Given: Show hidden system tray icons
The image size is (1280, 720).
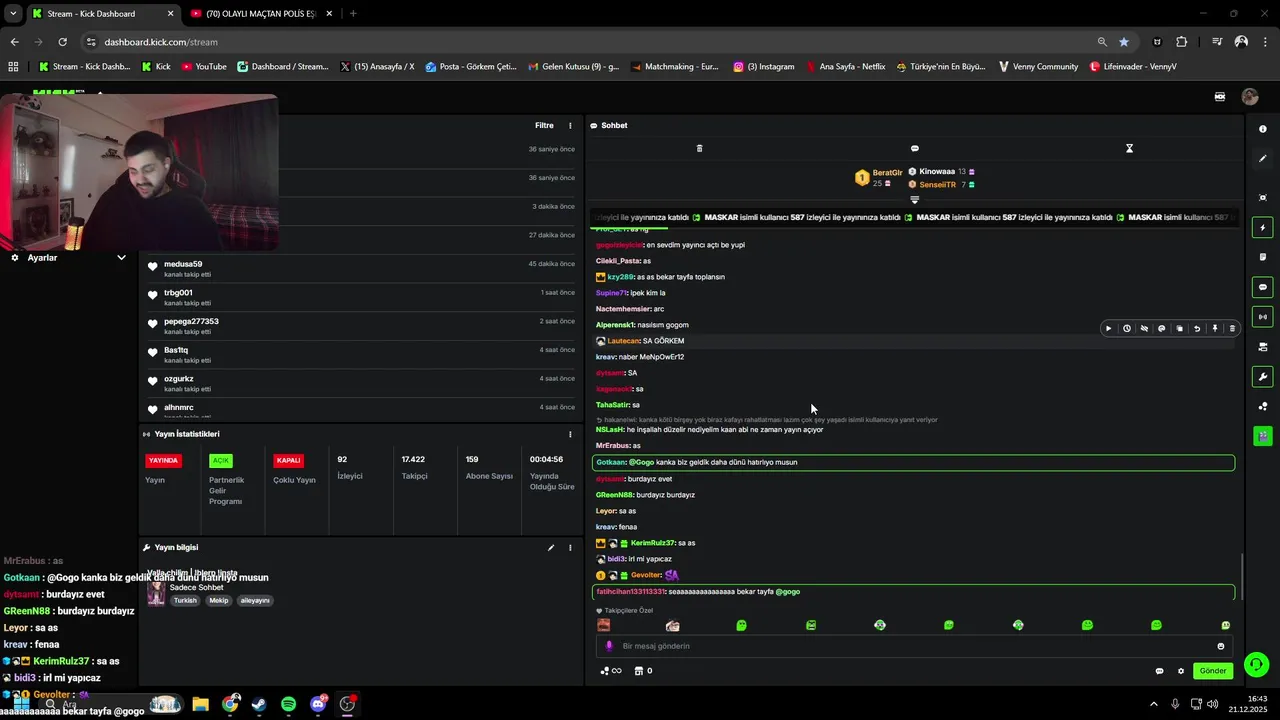Looking at the screenshot, I should pyautogui.click(x=1153, y=704).
